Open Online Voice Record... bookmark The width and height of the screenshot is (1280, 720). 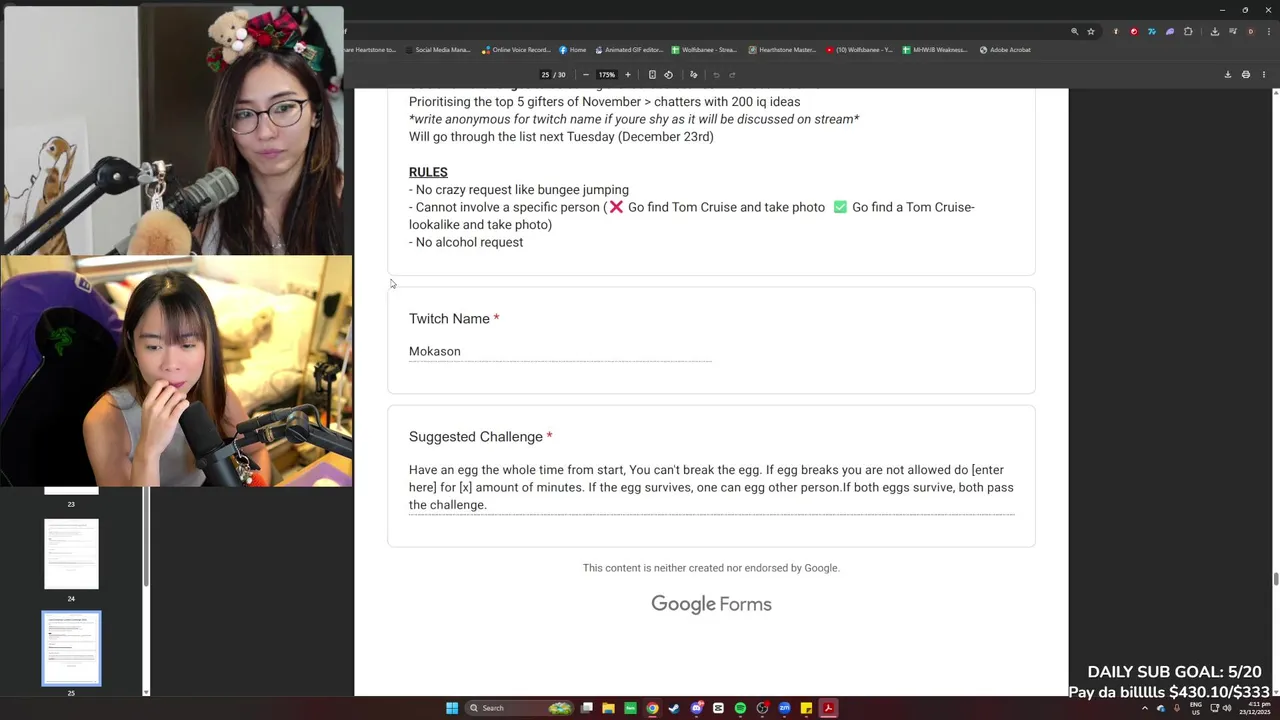point(516,50)
